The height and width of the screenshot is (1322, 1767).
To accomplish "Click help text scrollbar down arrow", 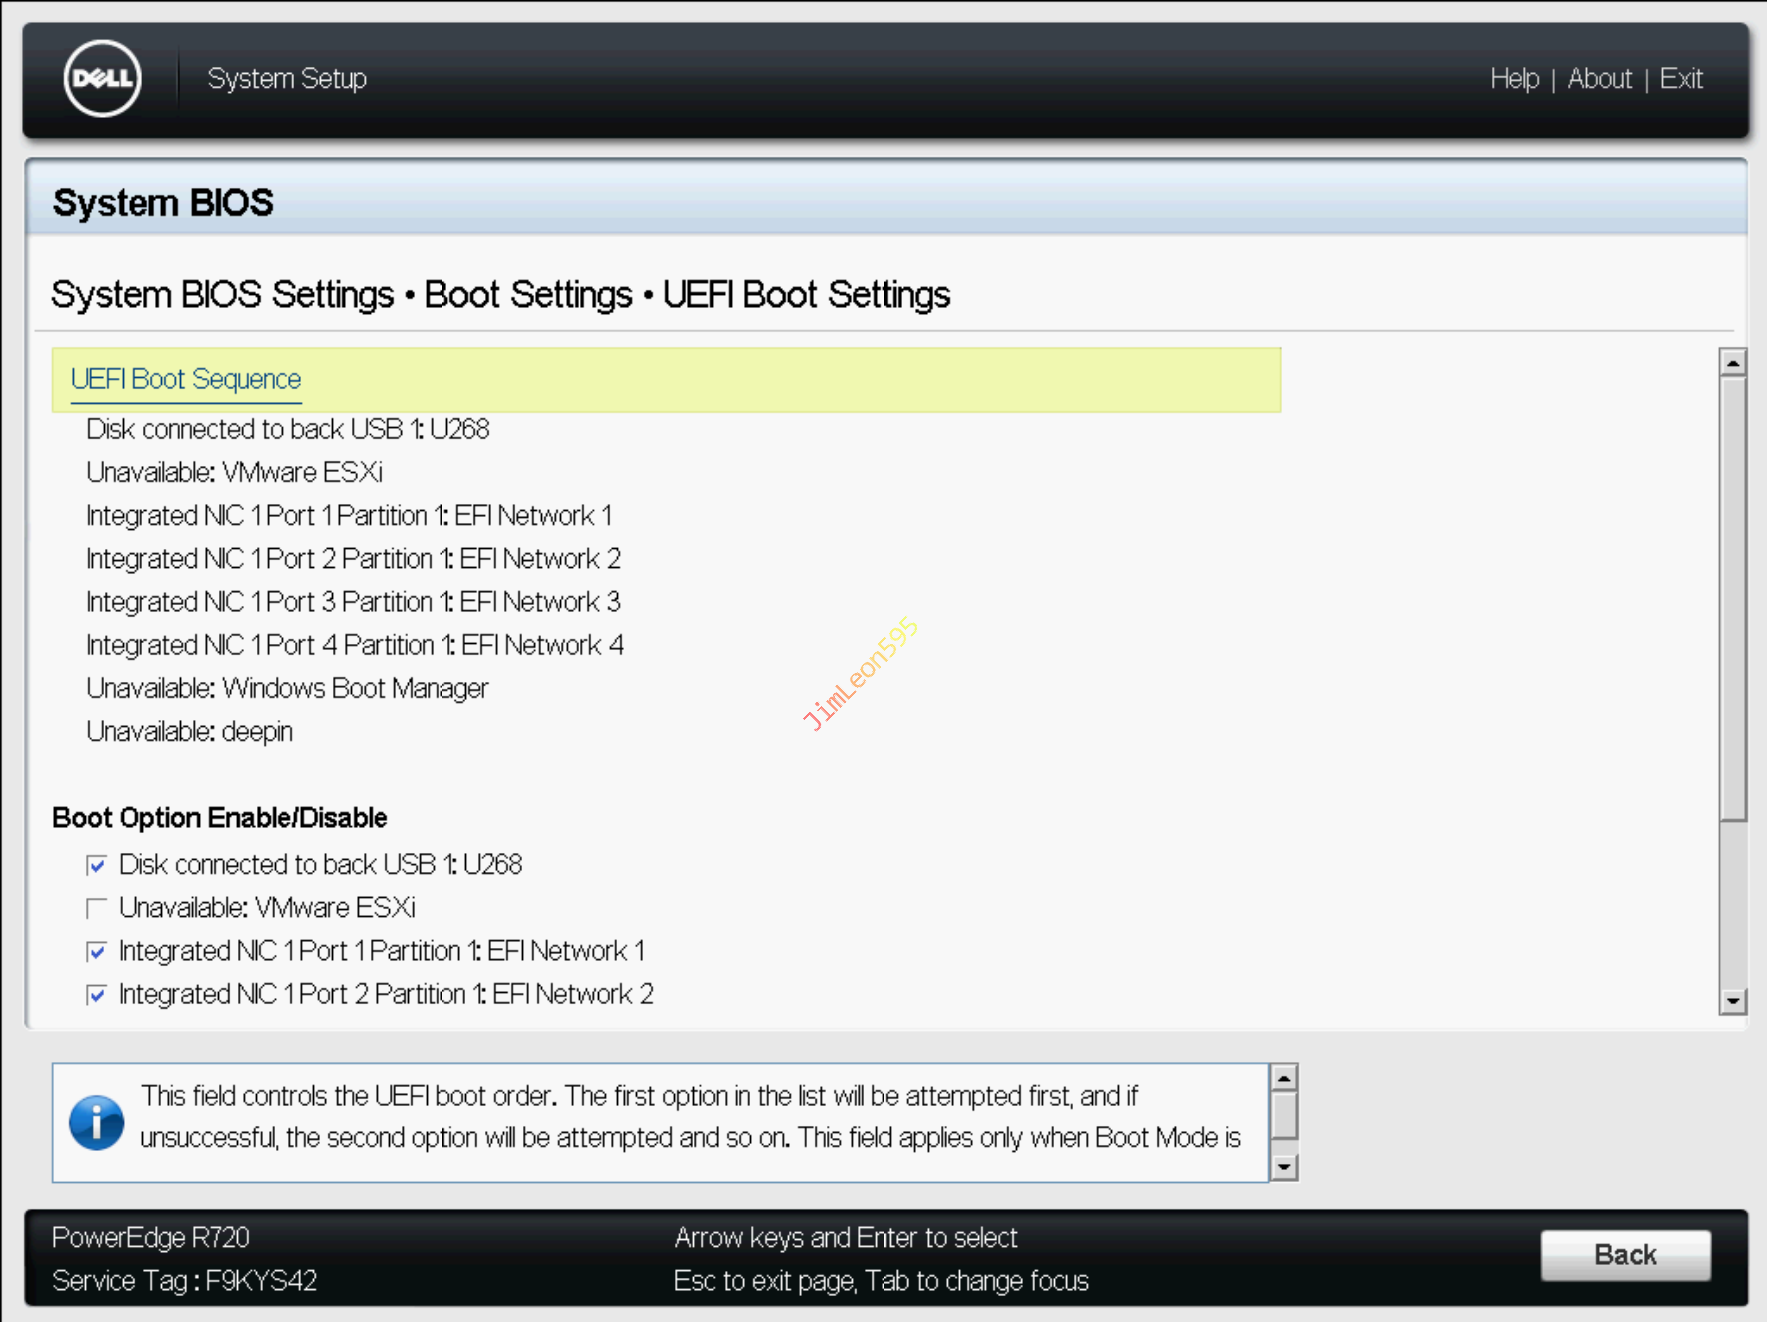I will pos(1284,1167).
